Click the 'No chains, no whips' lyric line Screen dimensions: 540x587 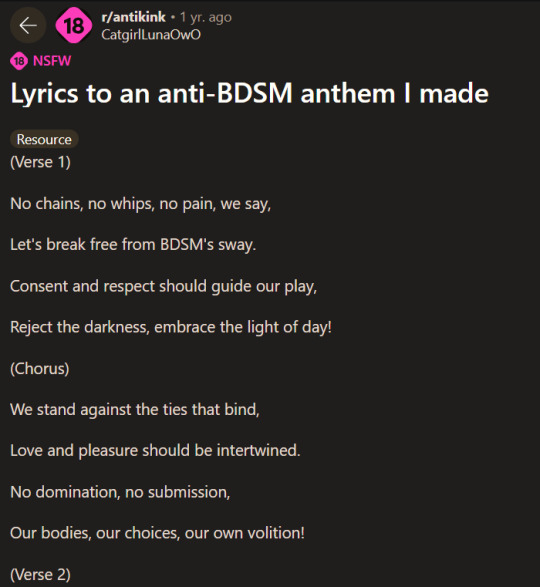140,204
